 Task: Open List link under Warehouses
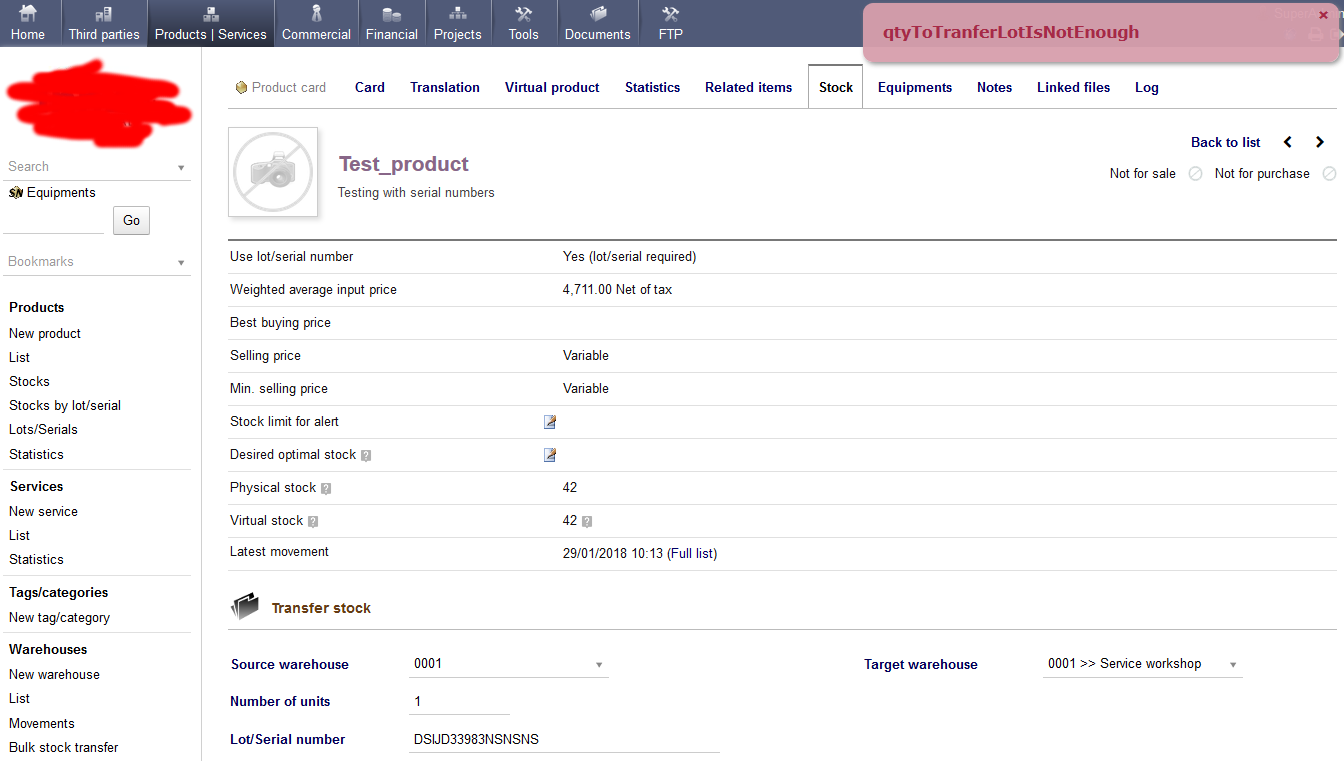pyautogui.click(x=19, y=698)
